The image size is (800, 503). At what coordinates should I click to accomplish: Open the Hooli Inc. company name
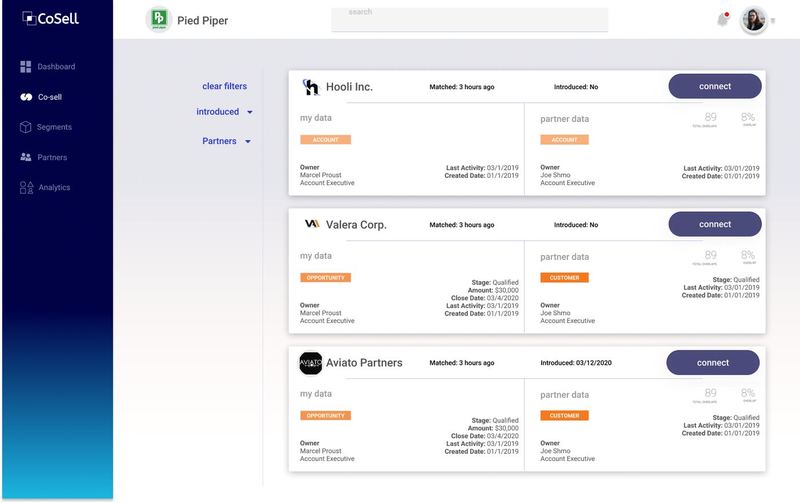point(349,87)
